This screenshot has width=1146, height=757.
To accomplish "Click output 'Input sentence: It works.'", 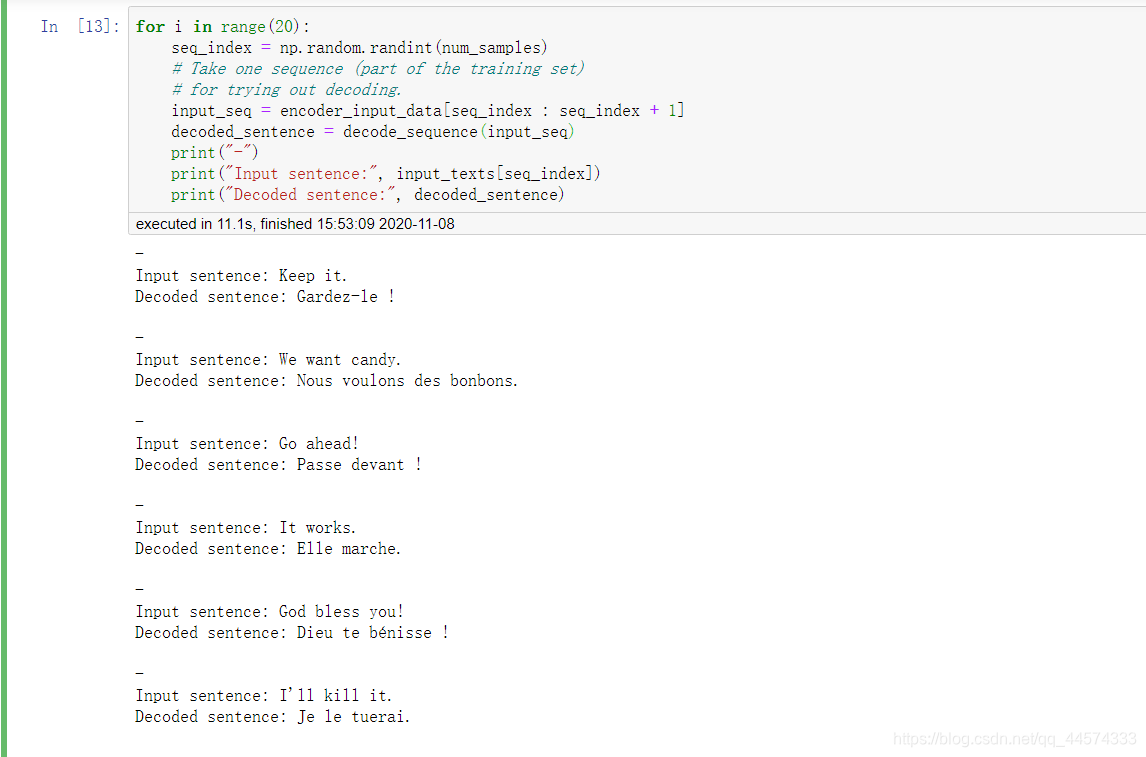I will click(x=245, y=528).
